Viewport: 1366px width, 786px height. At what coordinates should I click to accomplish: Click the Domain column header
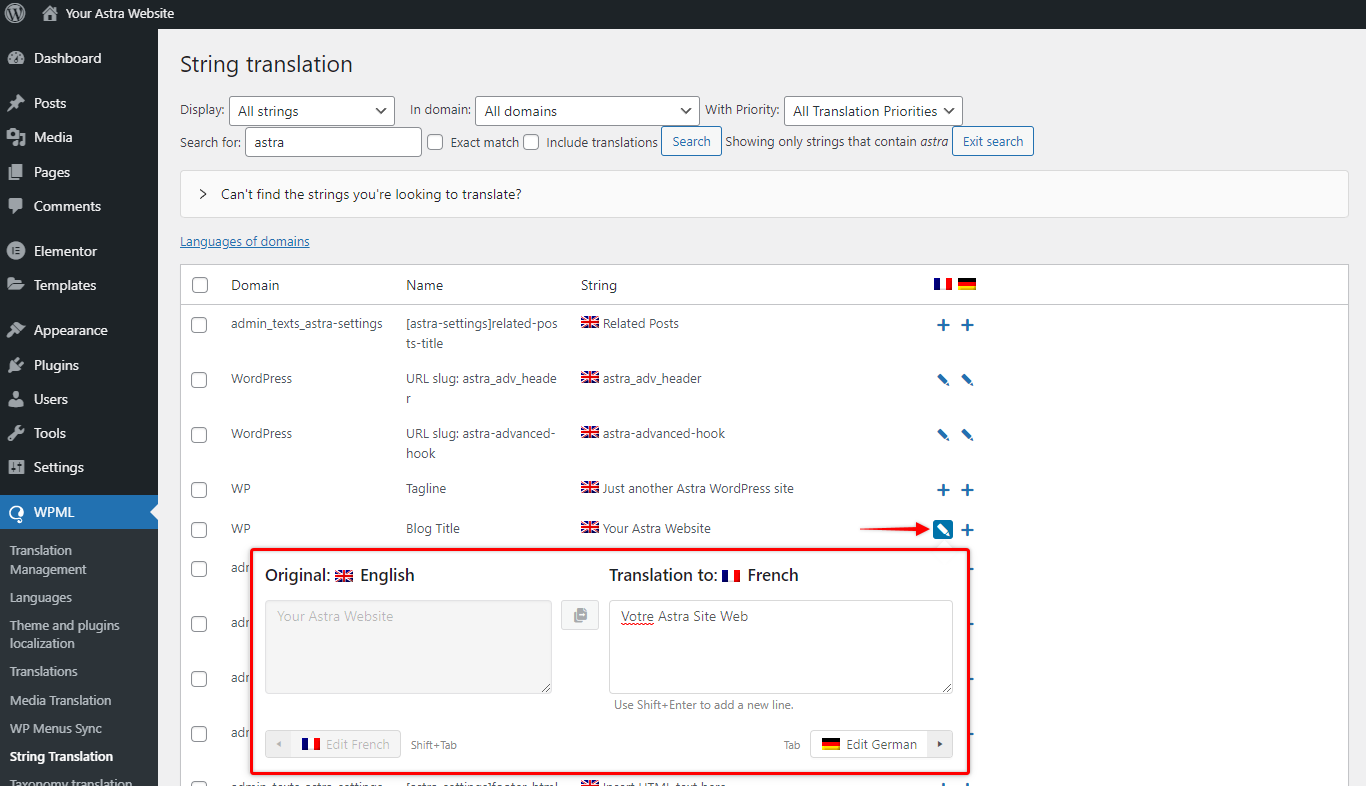(x=256, y=285)
